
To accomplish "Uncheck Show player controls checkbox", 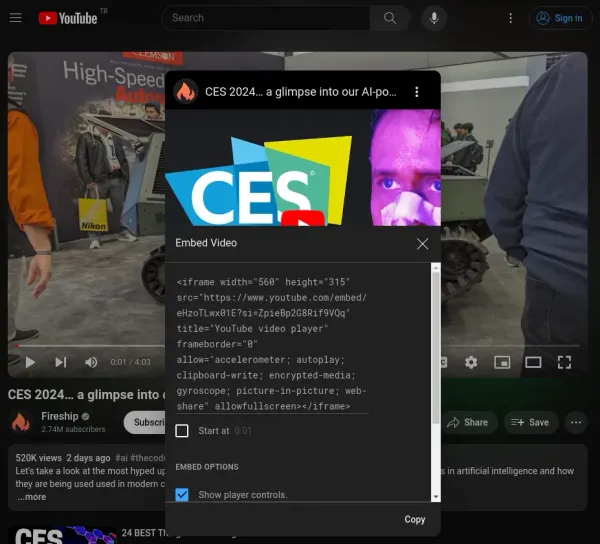I will (182, 495).
